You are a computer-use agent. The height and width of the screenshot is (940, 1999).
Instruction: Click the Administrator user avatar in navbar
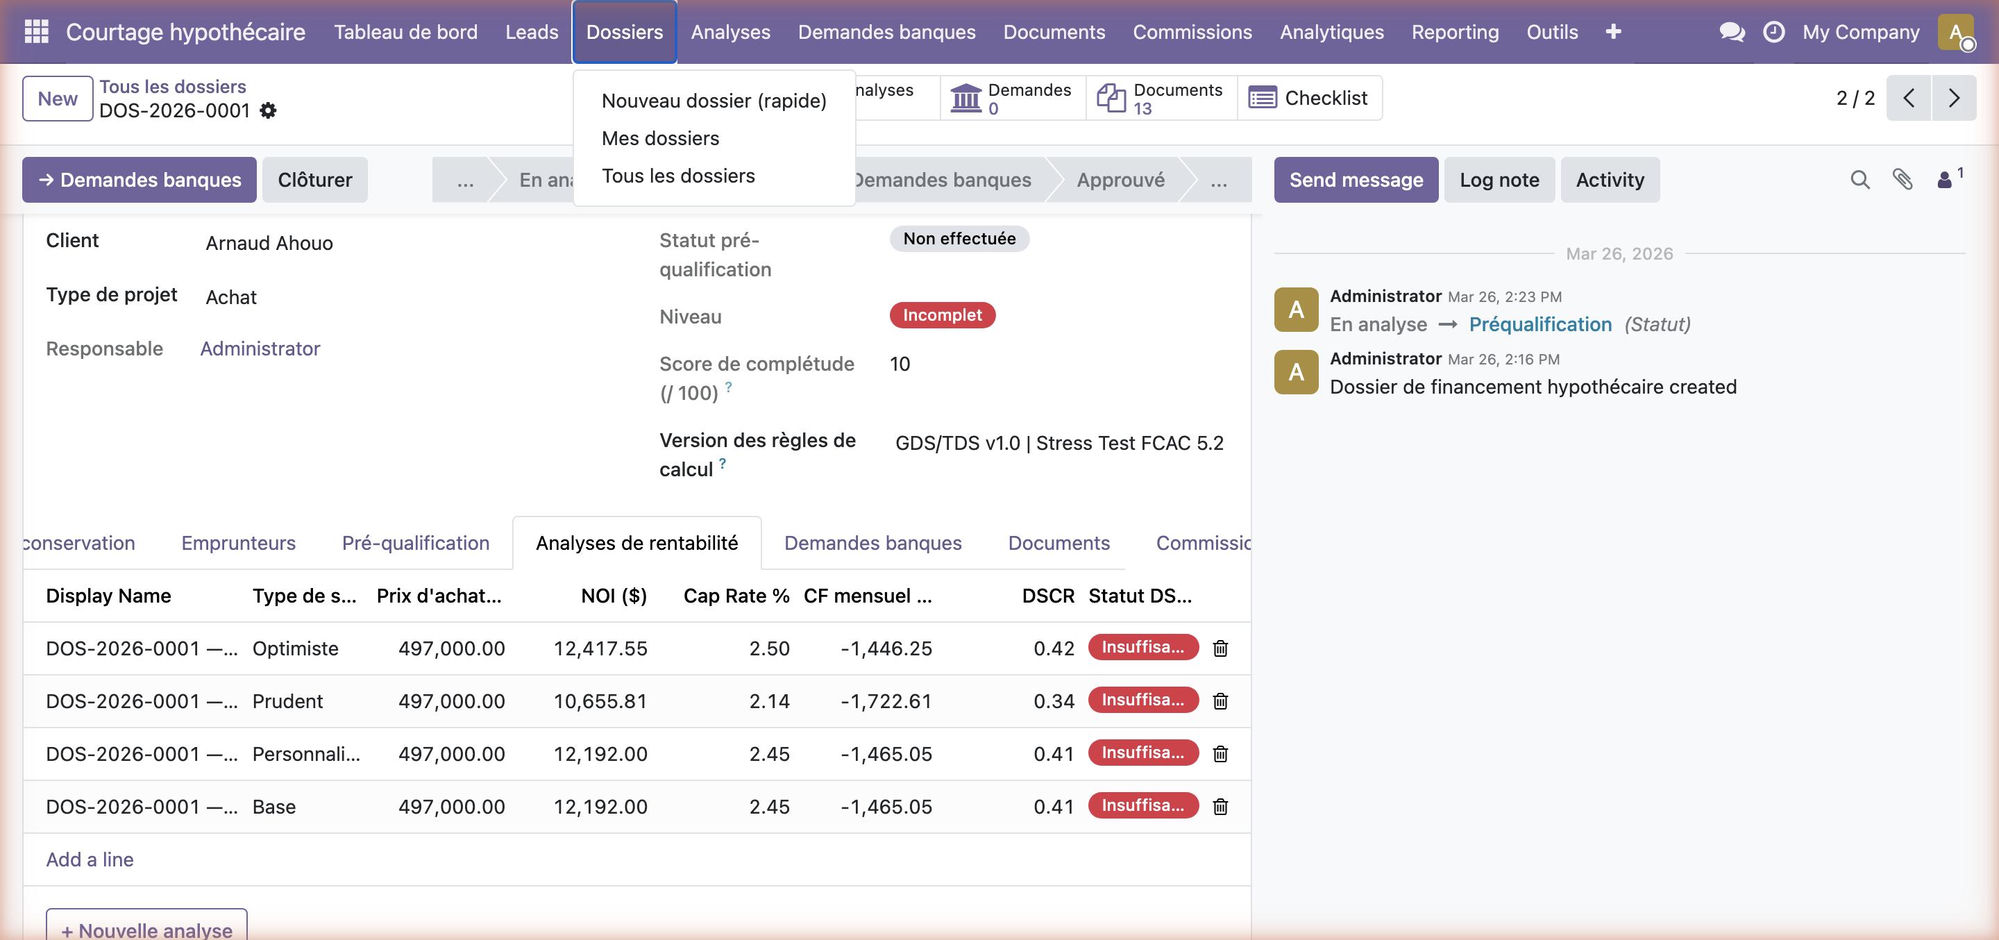click(1956, 32)
